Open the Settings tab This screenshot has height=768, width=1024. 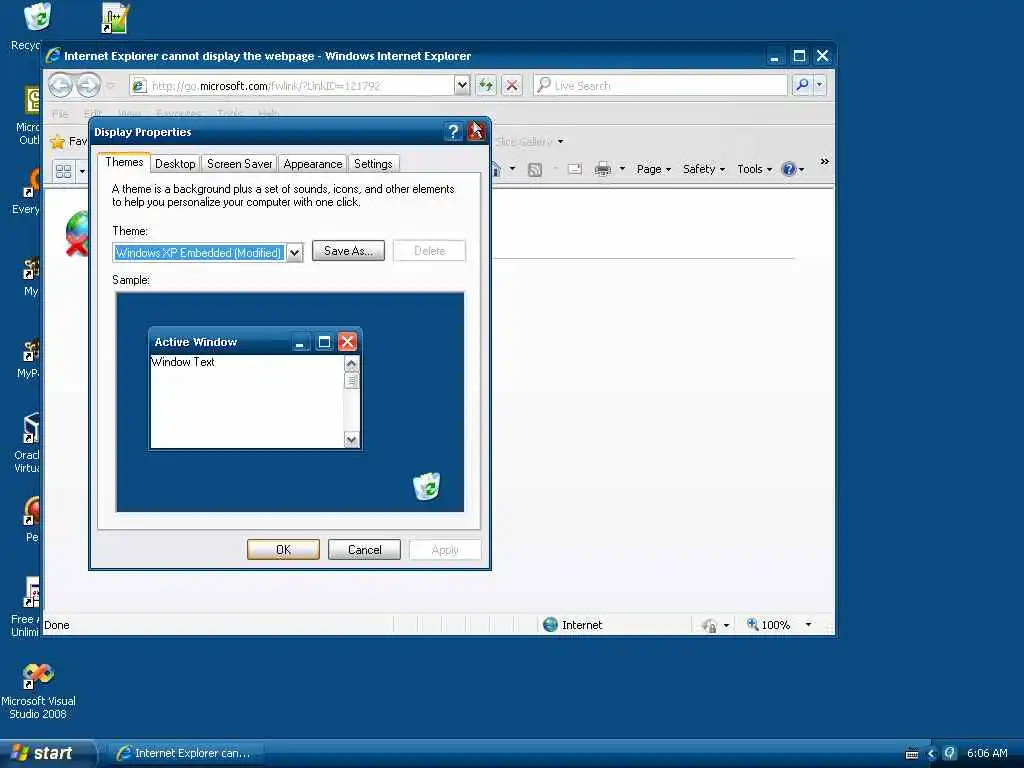point(373,164)
